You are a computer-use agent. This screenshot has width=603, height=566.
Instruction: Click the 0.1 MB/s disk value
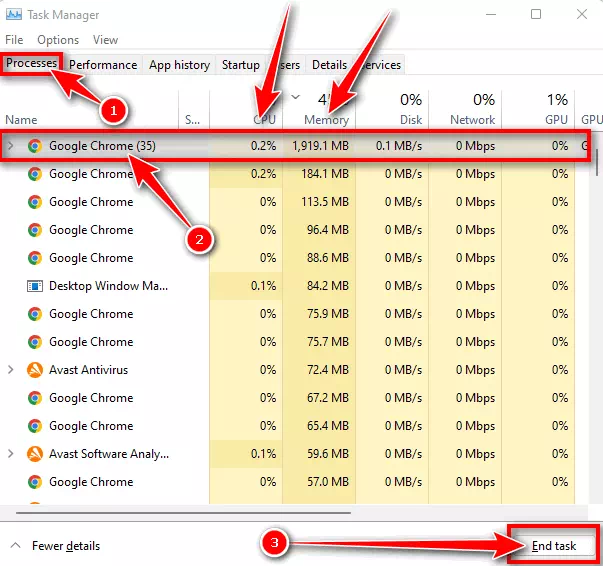(x=399, y=146)
